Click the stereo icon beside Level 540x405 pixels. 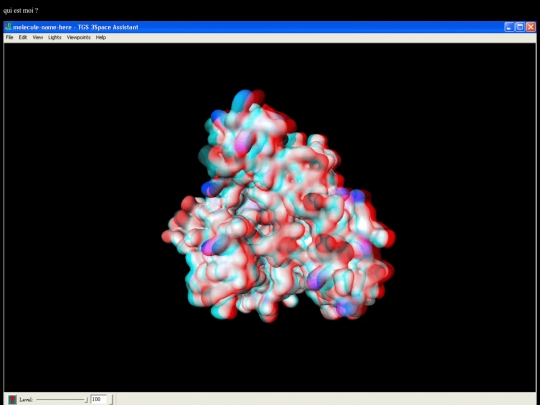pyautogui.click(x=12, y=399)
